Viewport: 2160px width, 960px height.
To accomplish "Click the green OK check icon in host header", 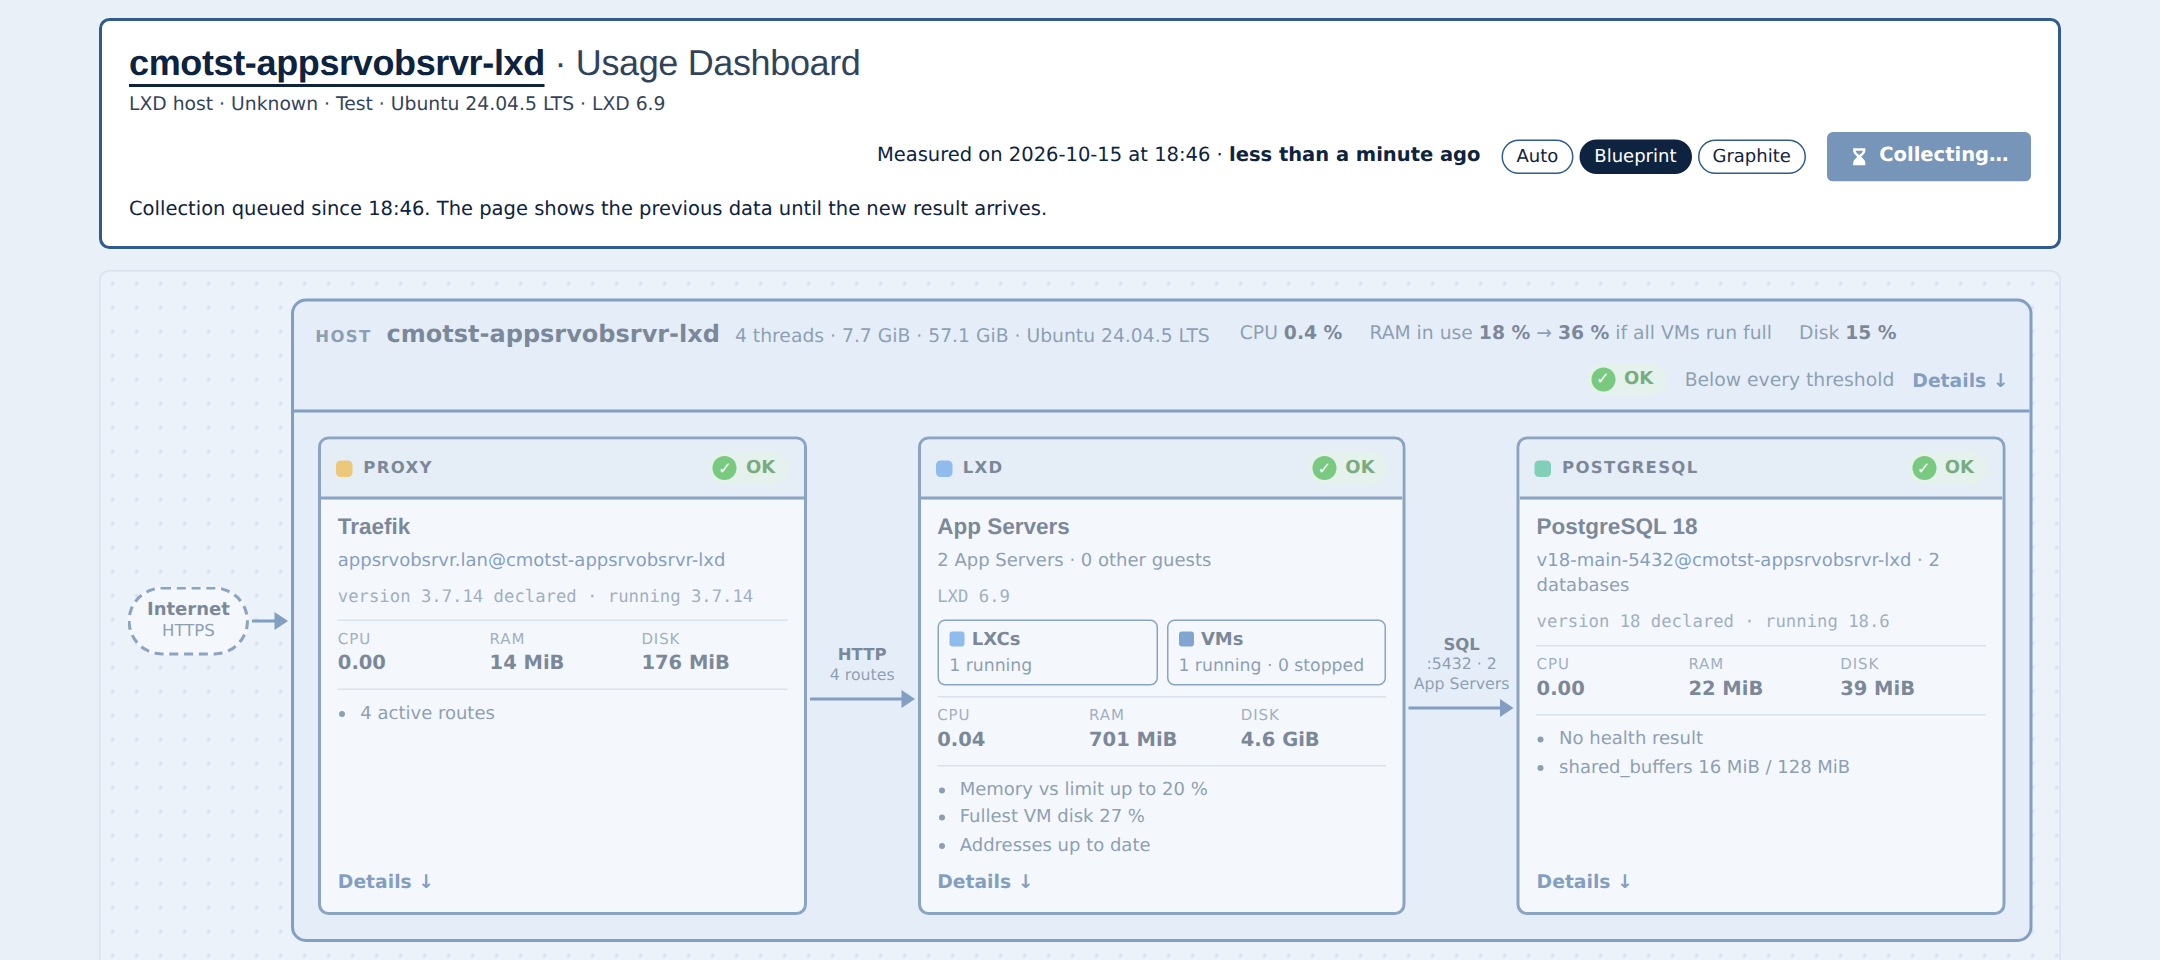I will pos(1603,379).
